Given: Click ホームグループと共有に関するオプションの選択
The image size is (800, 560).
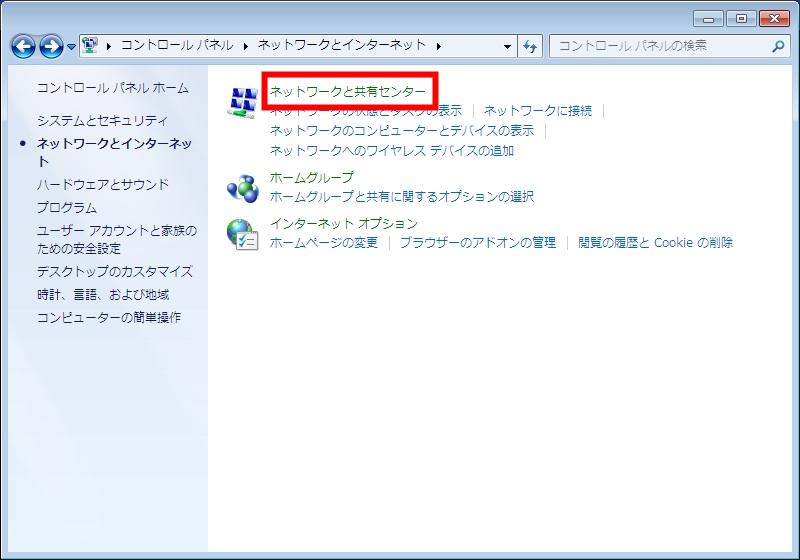Looking at the screenshot, I should (402, 196).
